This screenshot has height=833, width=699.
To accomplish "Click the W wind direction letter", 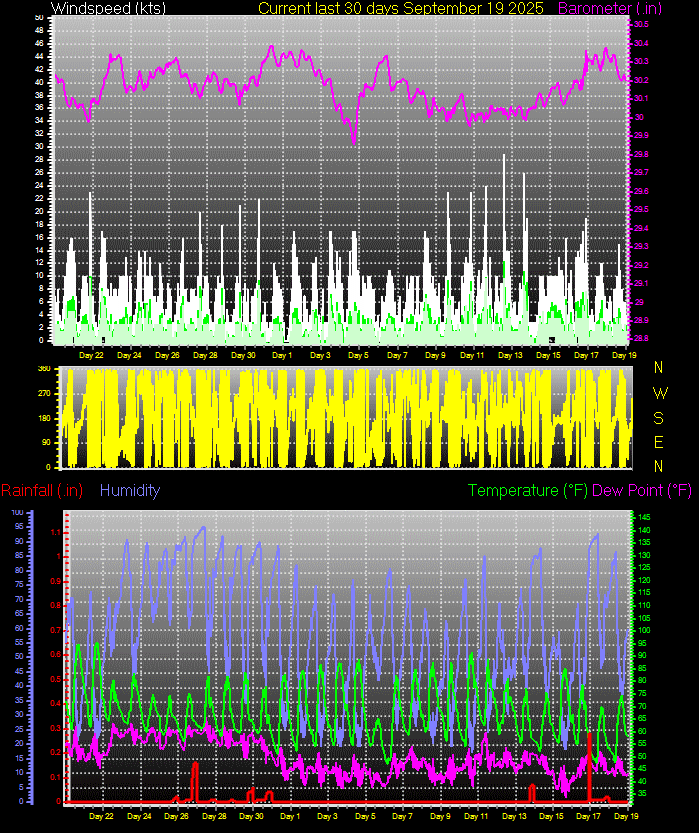I will 658,393.
